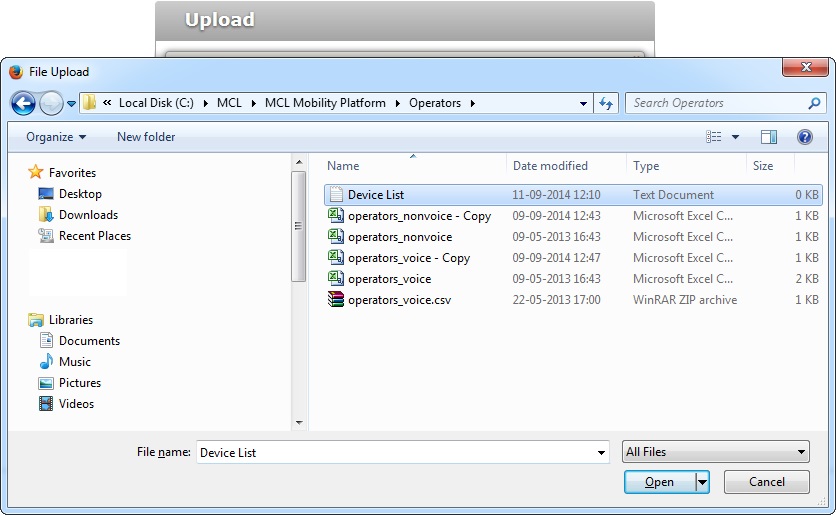
Task: Open more view options dropdown arrow
Action: 735,137
